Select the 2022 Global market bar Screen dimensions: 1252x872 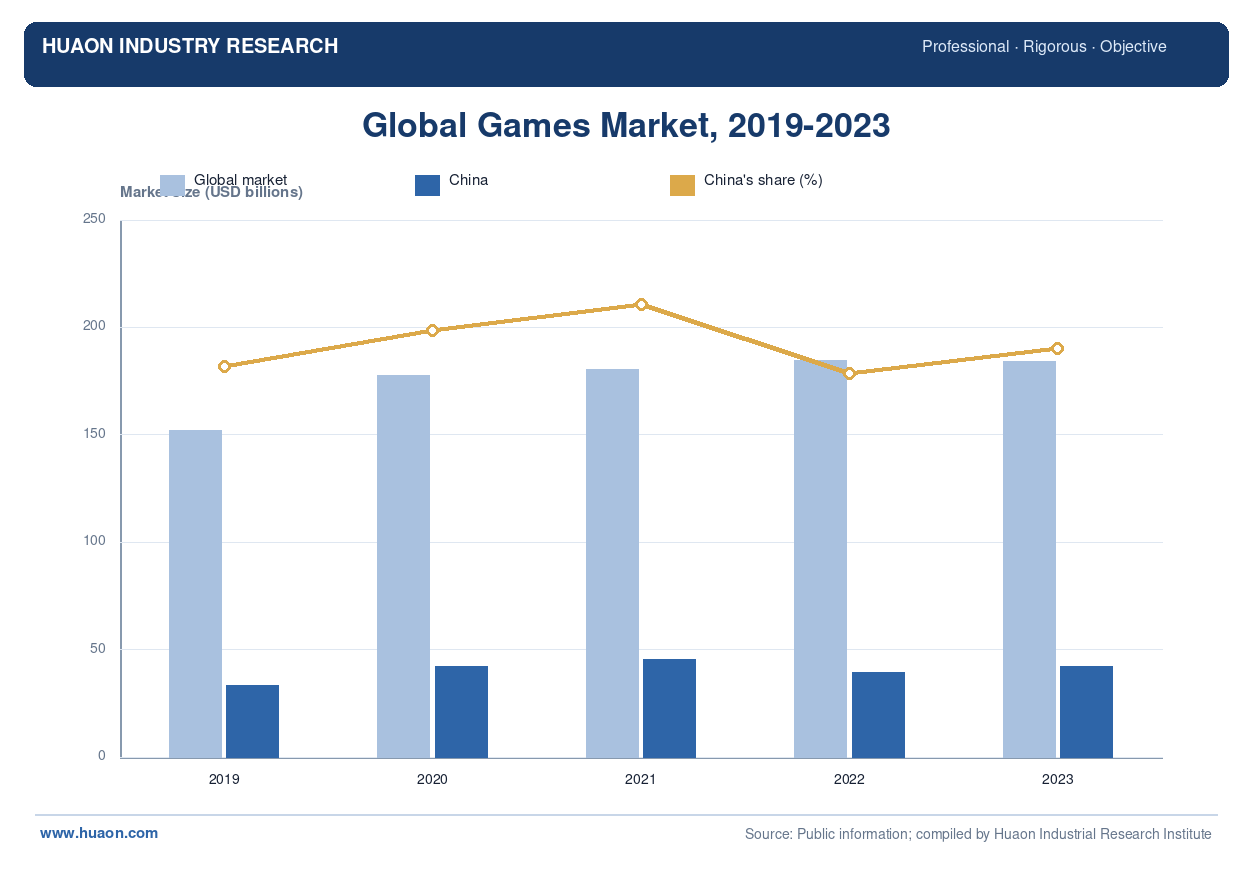click(x=820, y=559)
